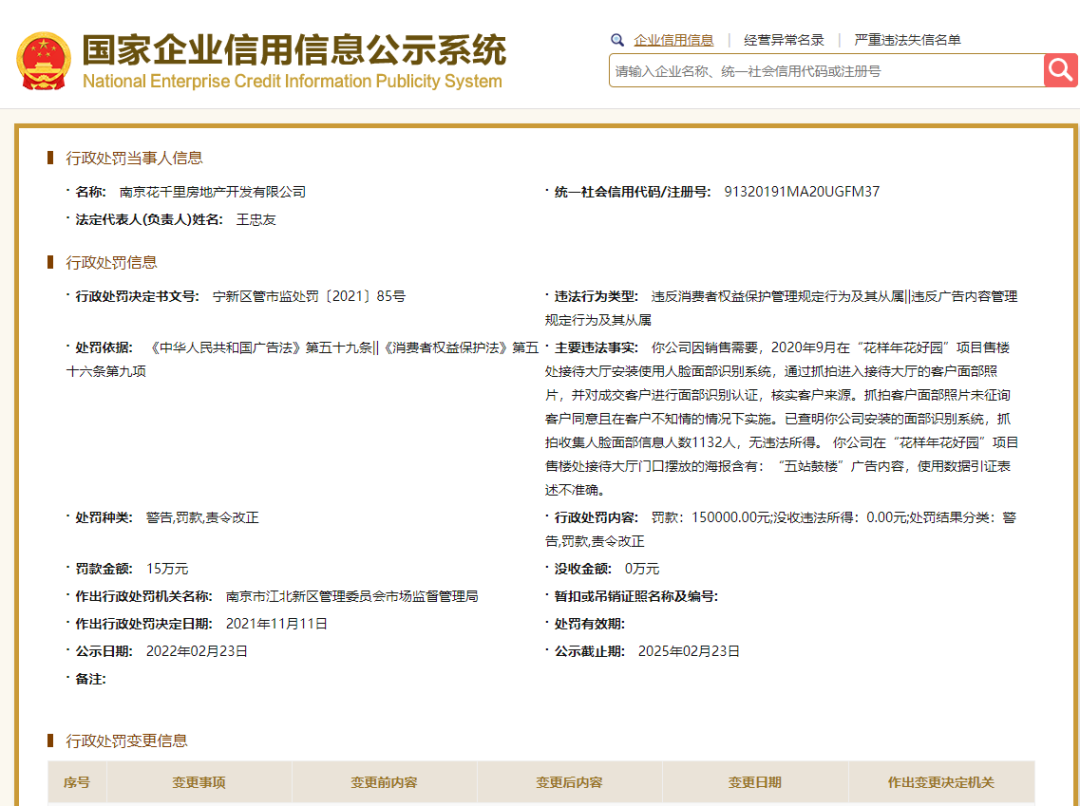The image size is (1080, 806).
Task: Click the 统一社会信用代码/注册号 label
Action: click(x=632, y=192)
